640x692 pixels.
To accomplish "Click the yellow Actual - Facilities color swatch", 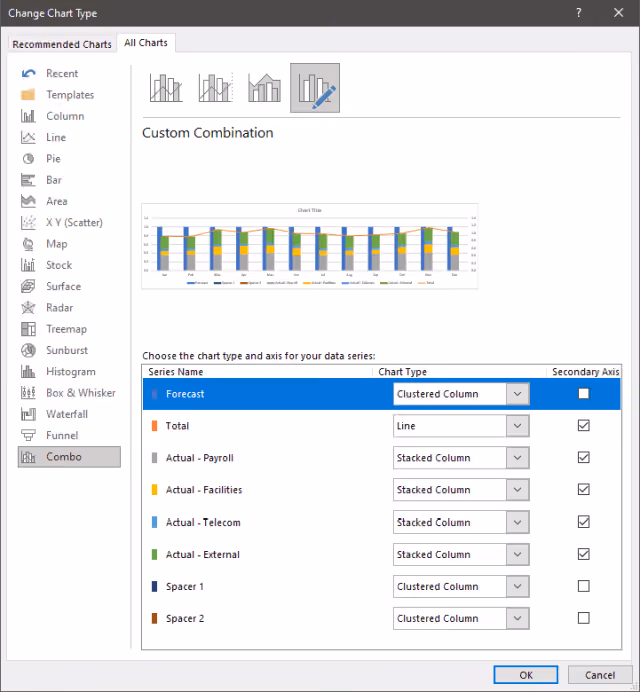I will tap(154, 489).
